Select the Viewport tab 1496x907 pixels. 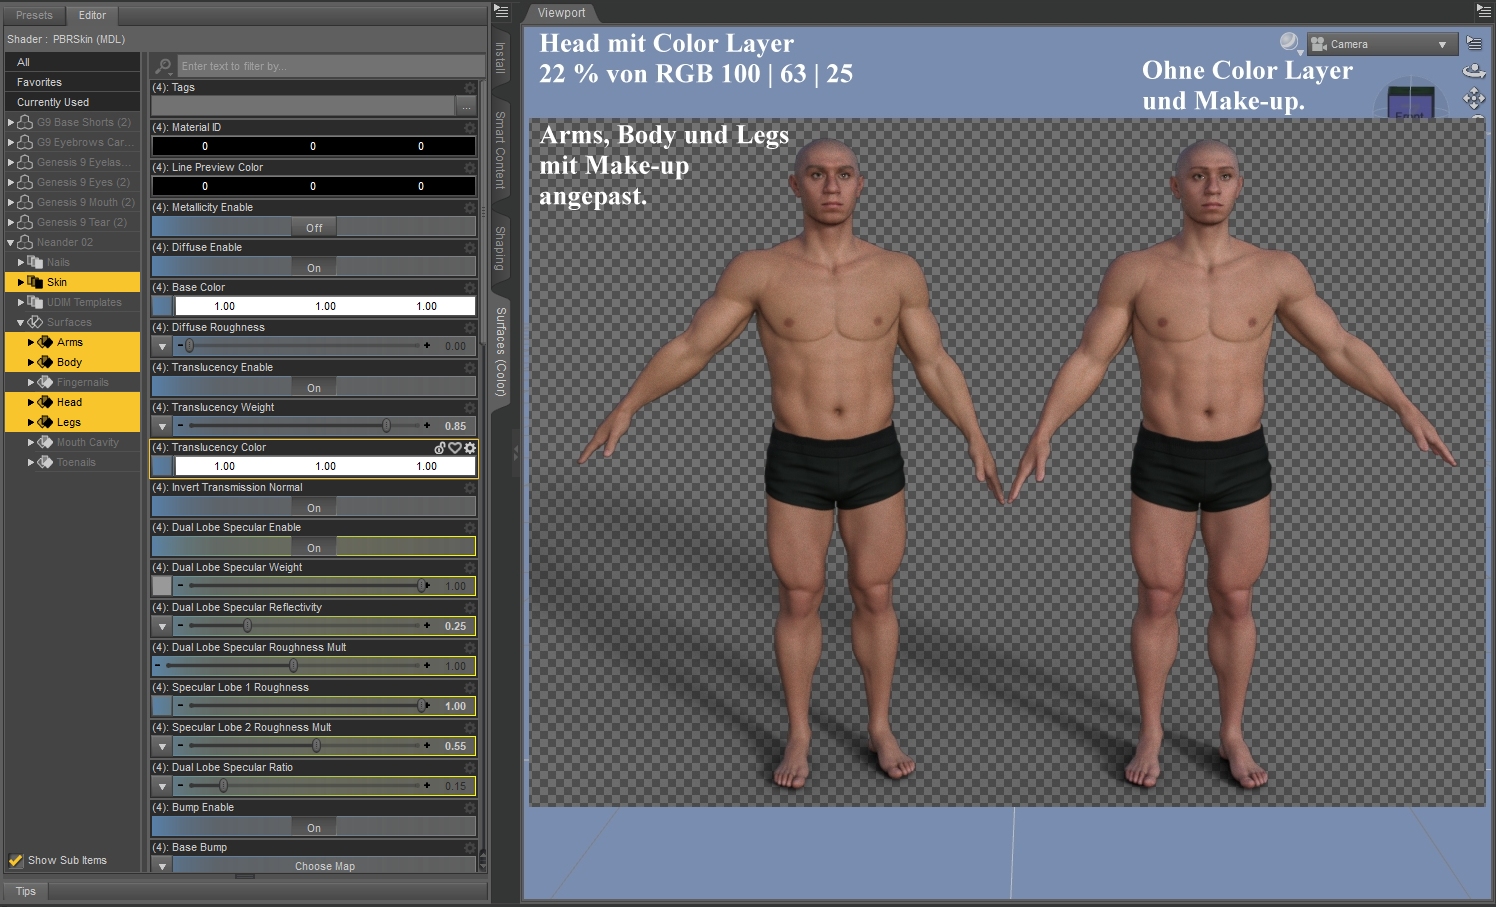click(561, 13)
